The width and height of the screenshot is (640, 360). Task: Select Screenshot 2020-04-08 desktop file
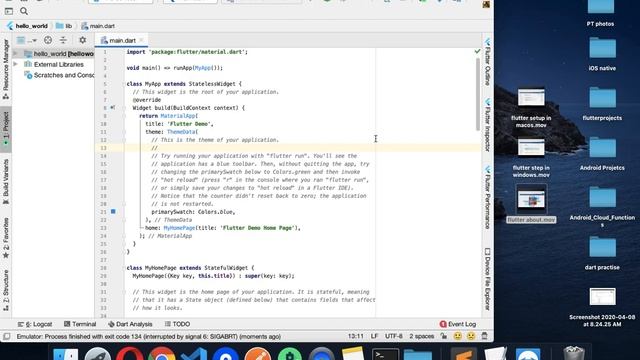pyautogui.click(x=602, y=307)
